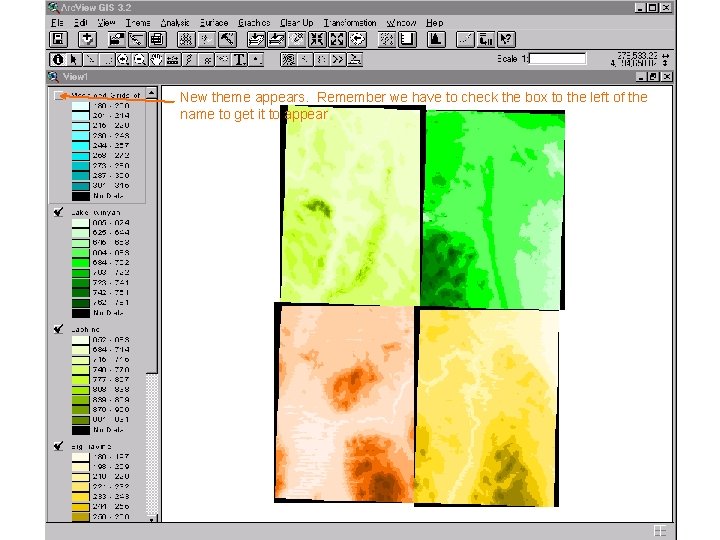720x540 pixels.
Task: Click the yellow elevation grid in the map
Action: click(487, 407)
